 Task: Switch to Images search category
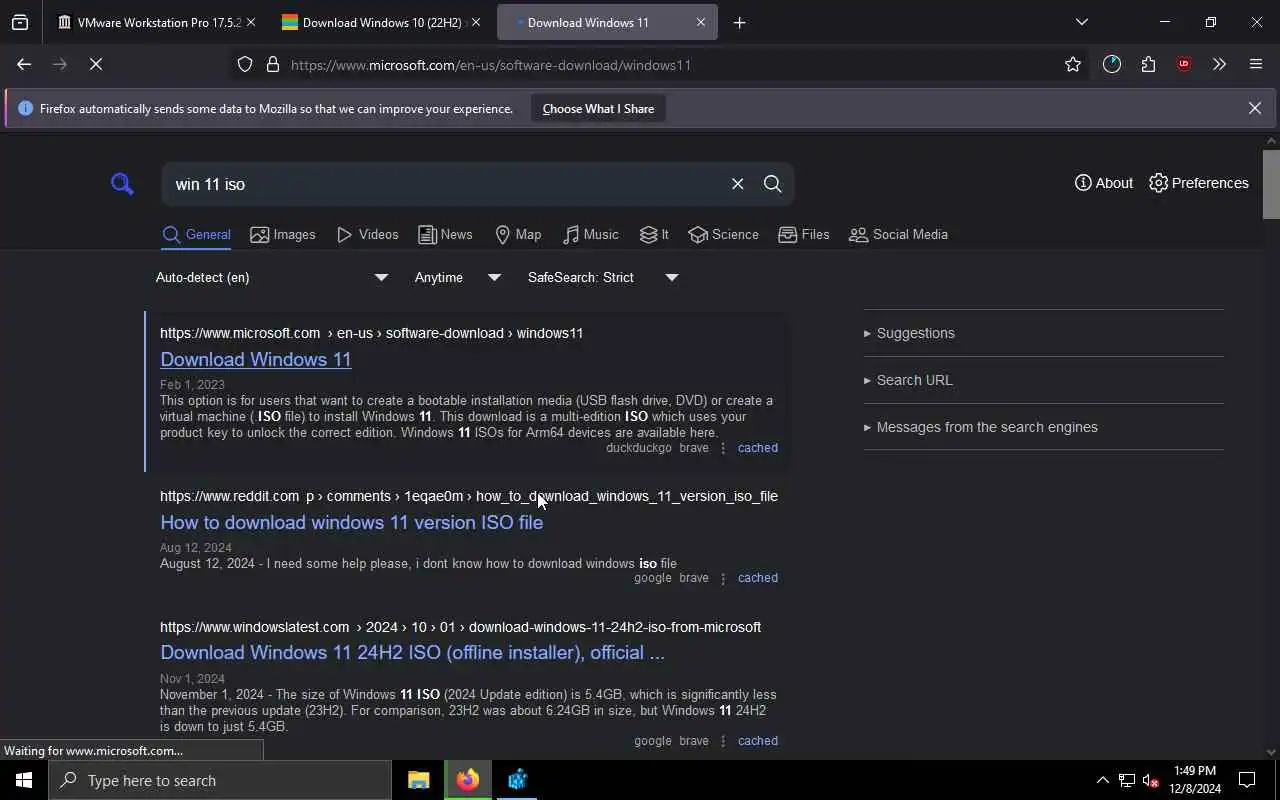pyautogui.click(x=283, y=235)
